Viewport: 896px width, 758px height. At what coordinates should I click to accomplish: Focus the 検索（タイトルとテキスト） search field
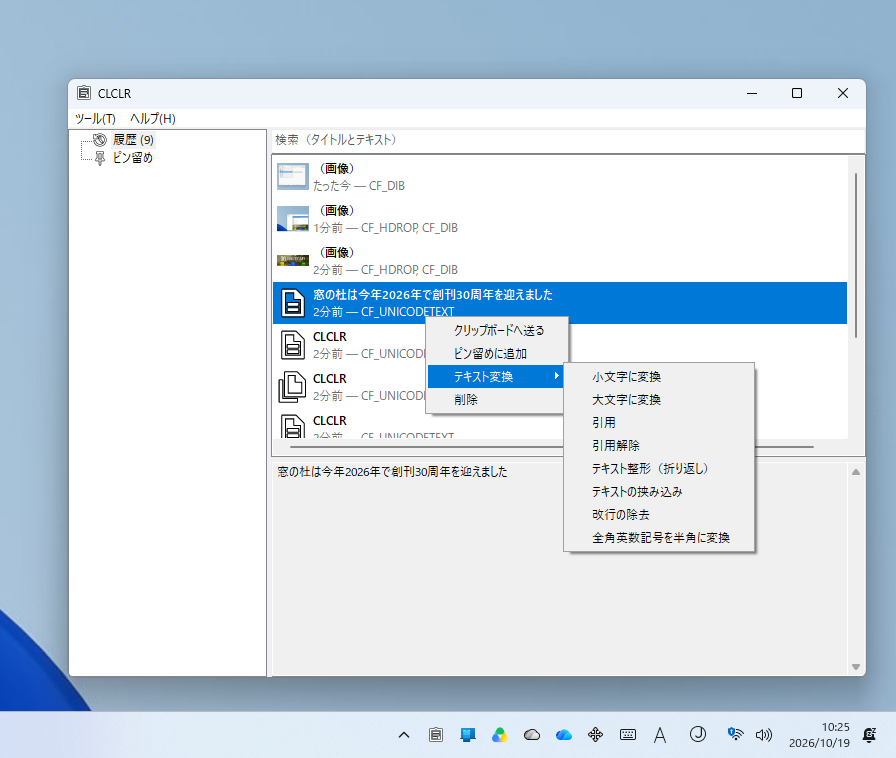pos(568,140)
